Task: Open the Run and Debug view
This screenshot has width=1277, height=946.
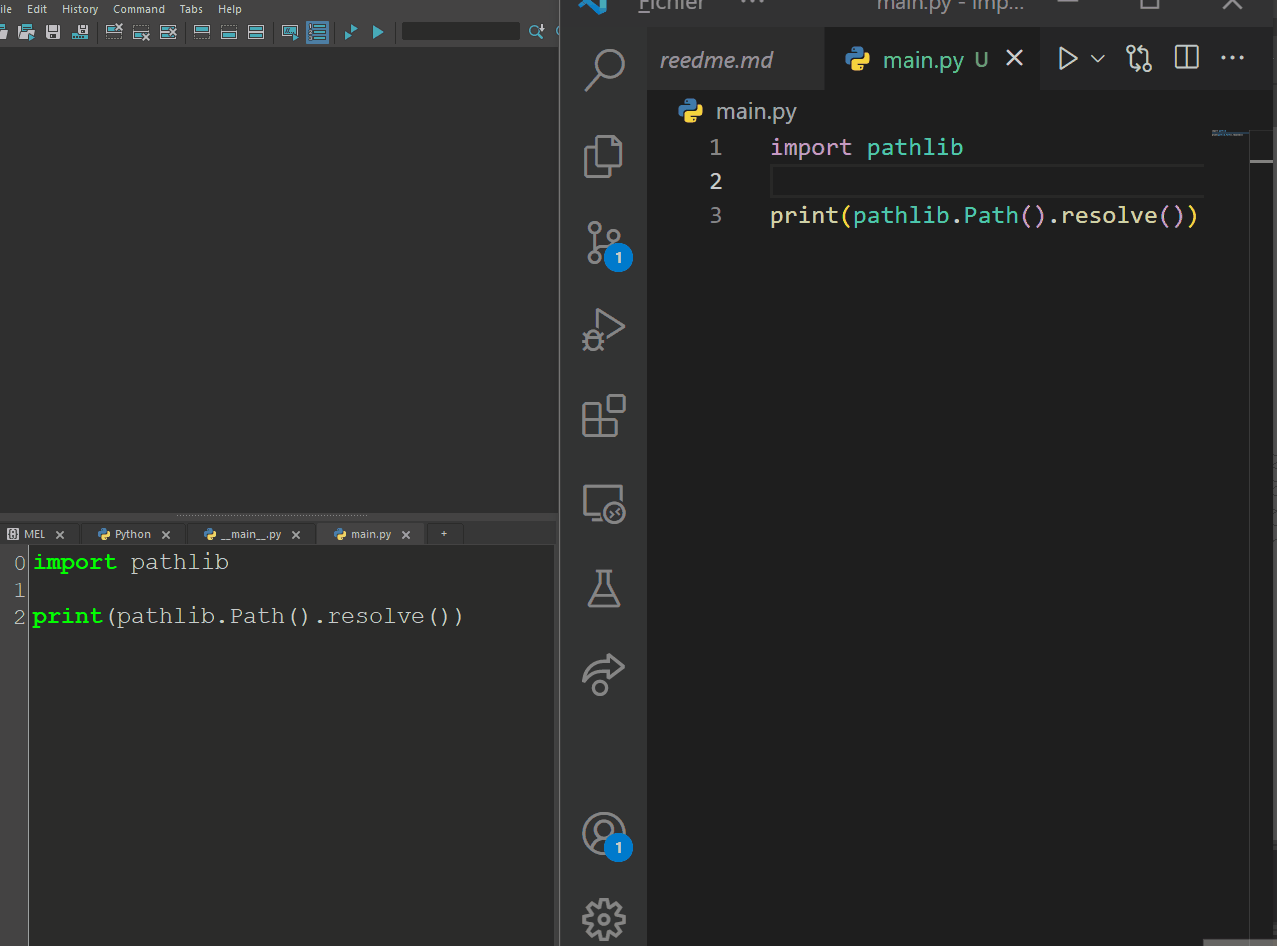Action: [x=604, y=329]
